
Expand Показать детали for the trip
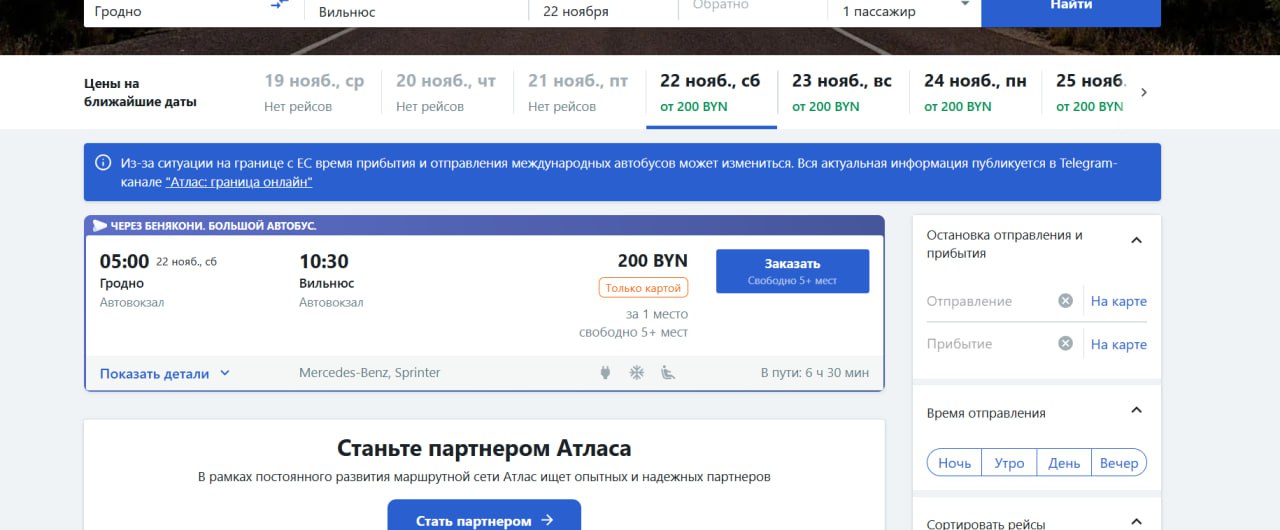point(165,373)
